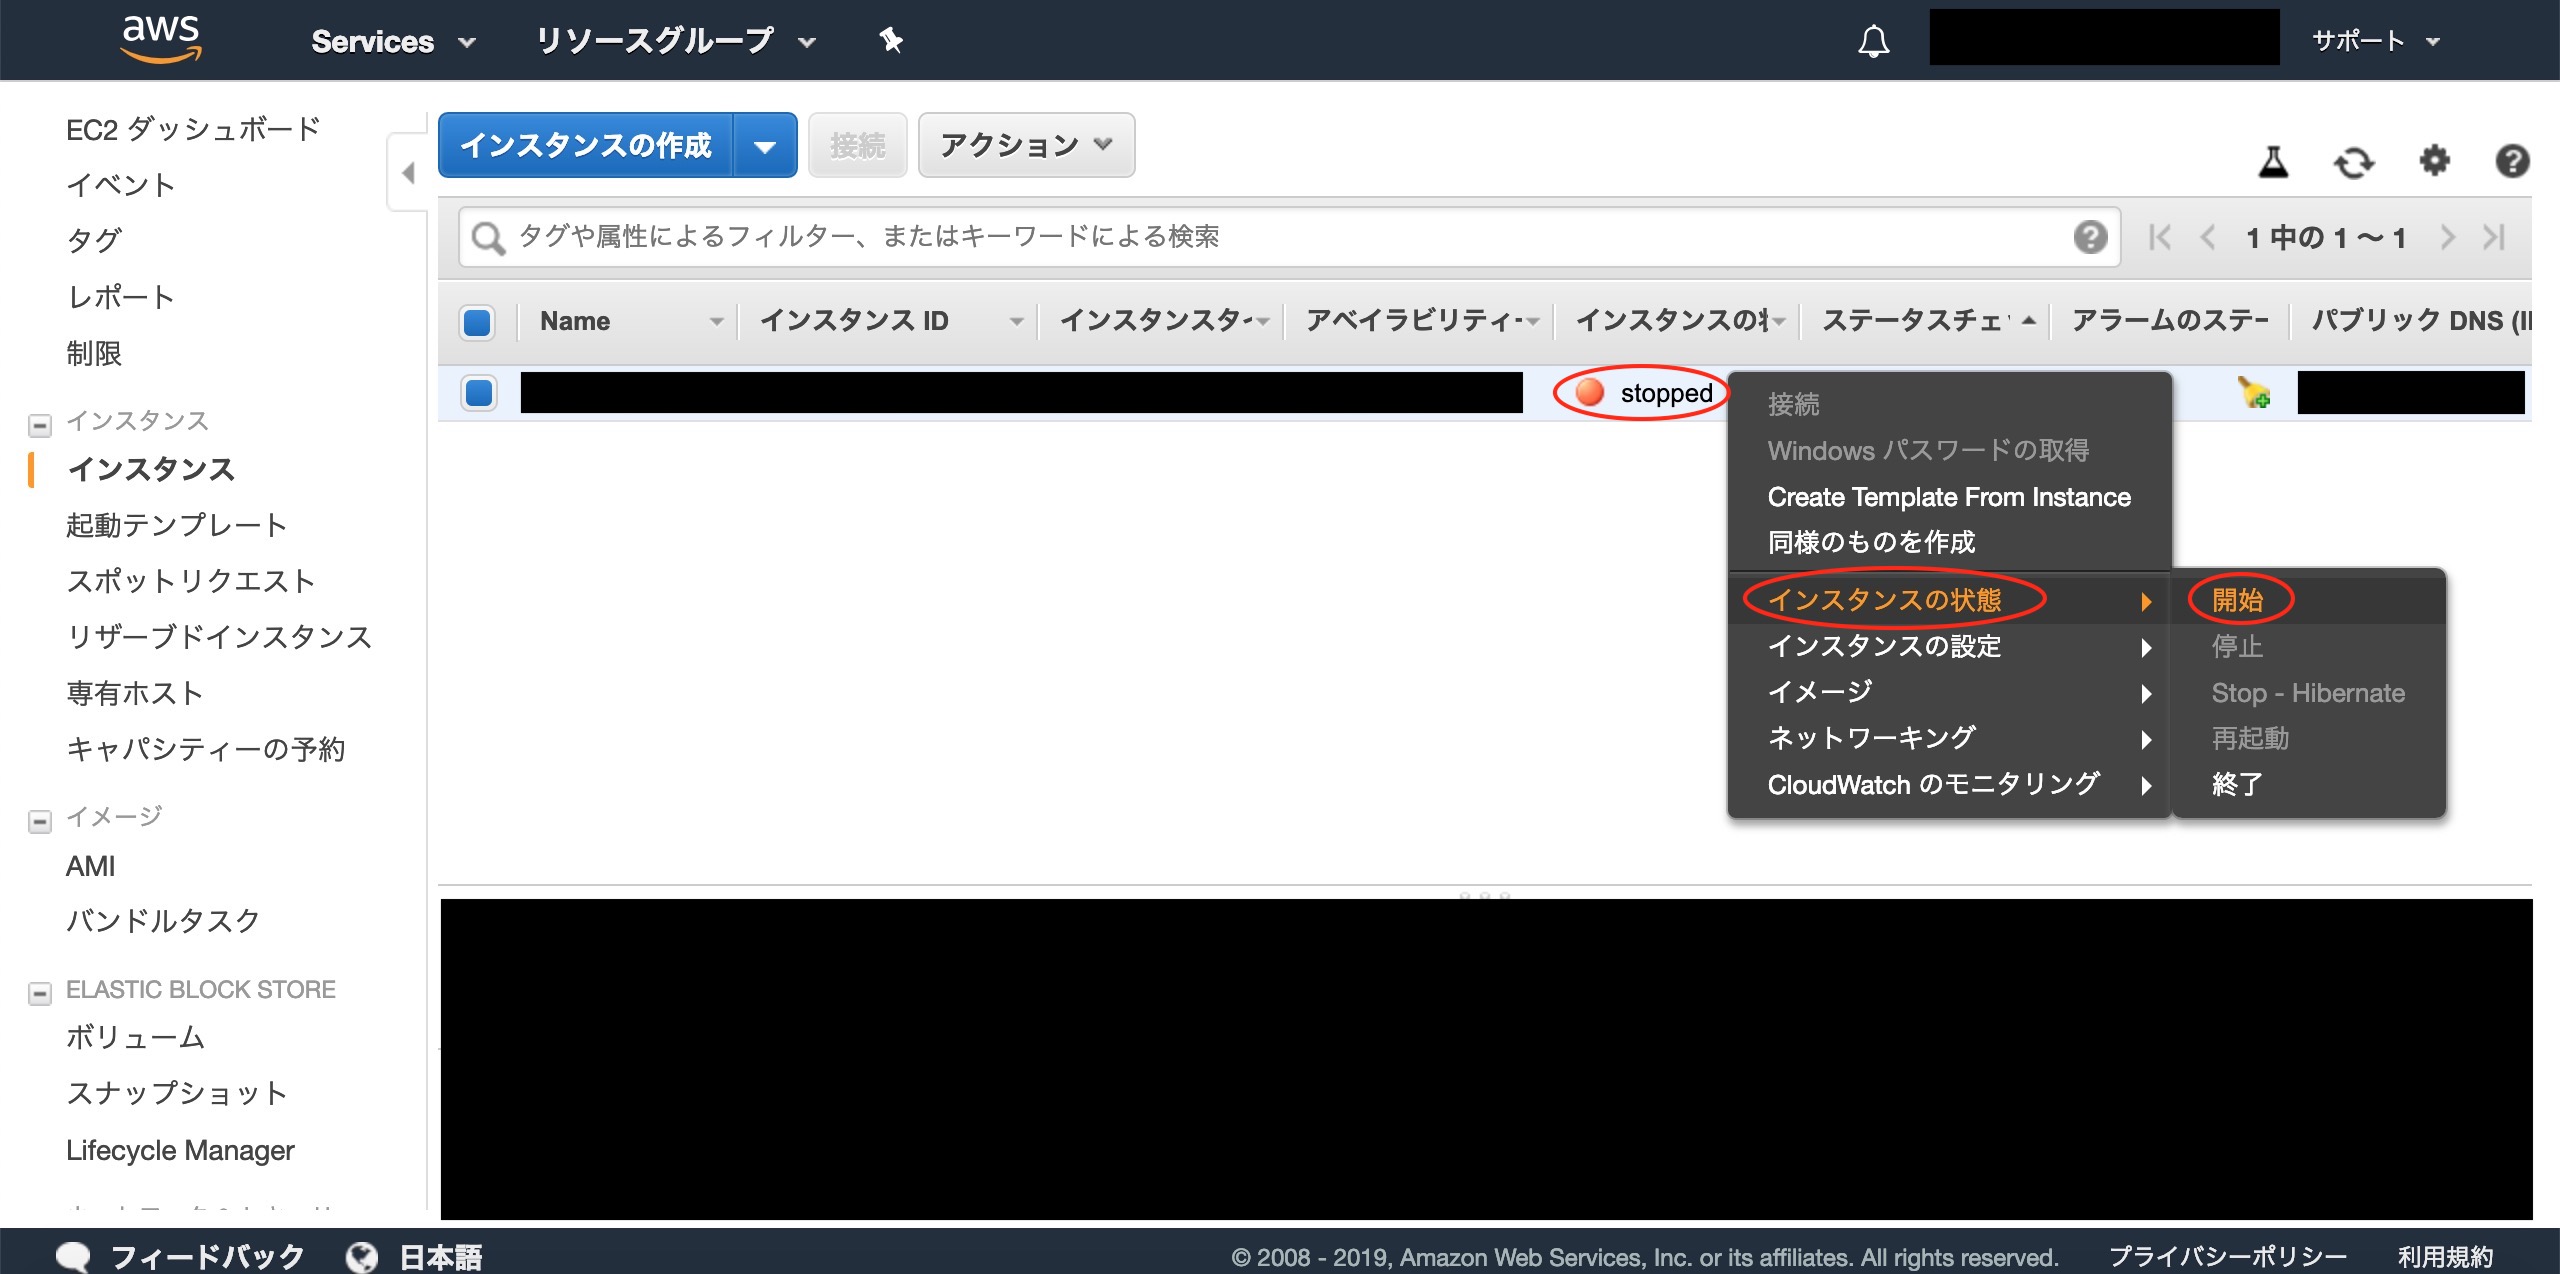Open the サポート dropdown
Screen dimensions: 2560x1274
coord(2376,41)
